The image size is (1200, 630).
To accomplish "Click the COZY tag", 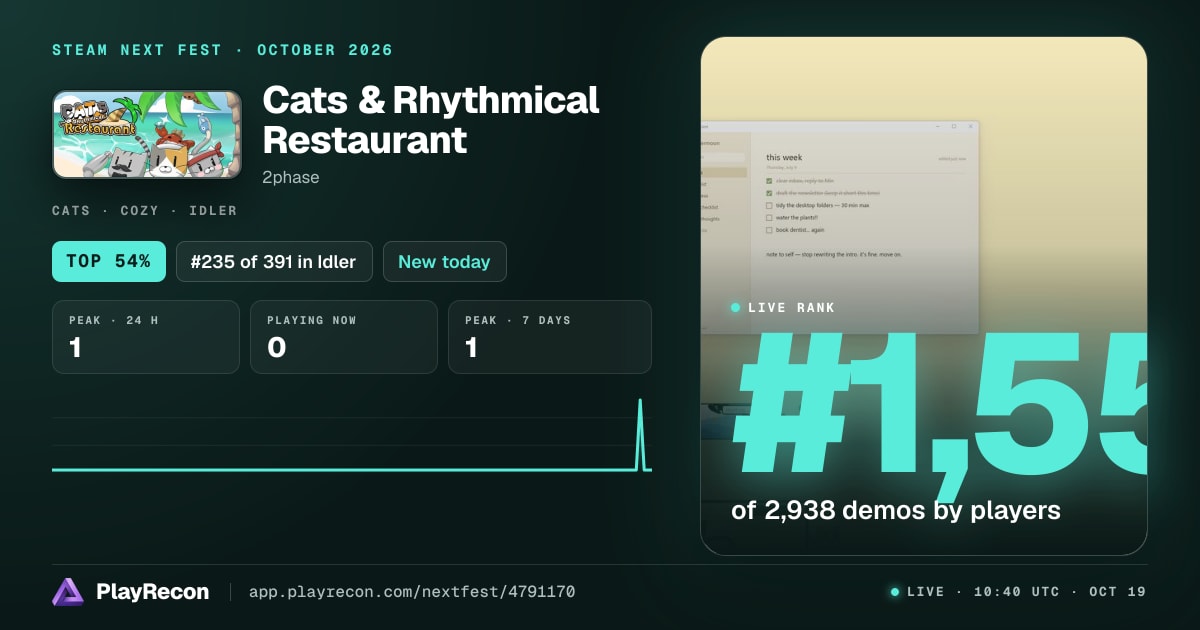I will [x=140, y=211].
